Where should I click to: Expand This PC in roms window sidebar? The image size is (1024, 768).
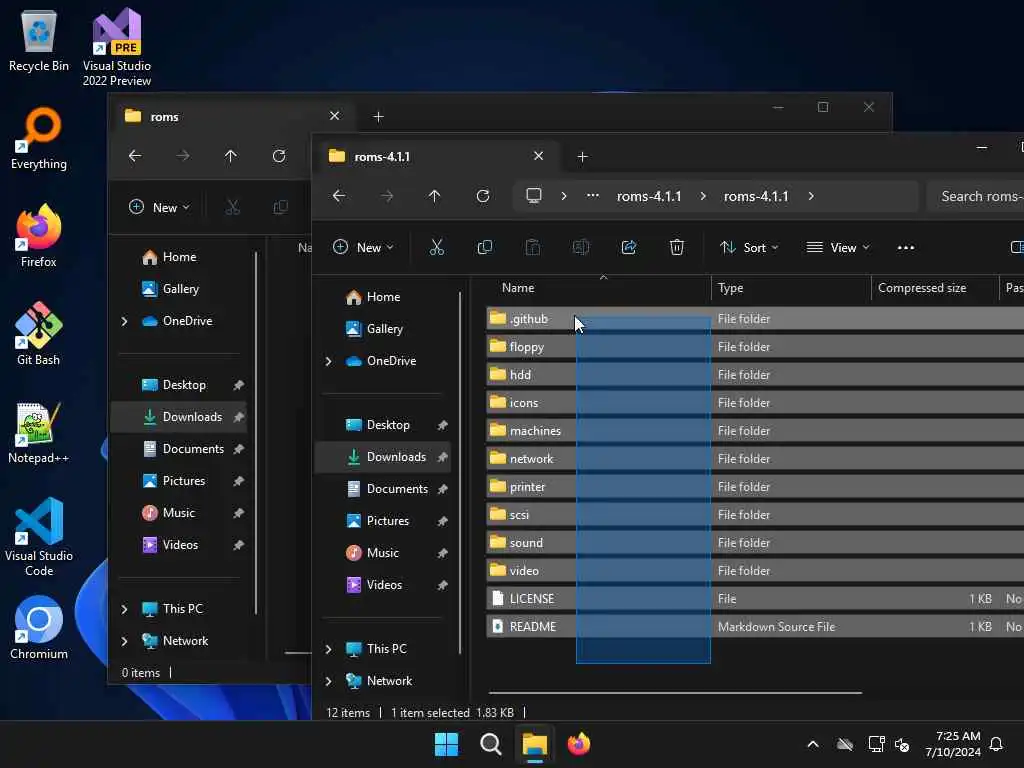125,609
